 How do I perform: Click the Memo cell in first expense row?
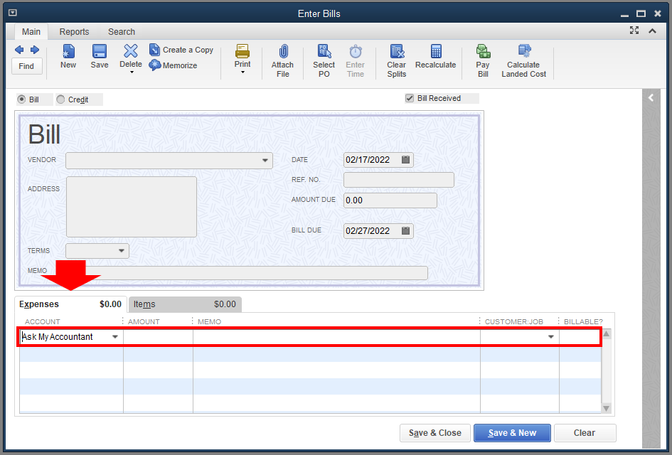(x=336, y=337)
